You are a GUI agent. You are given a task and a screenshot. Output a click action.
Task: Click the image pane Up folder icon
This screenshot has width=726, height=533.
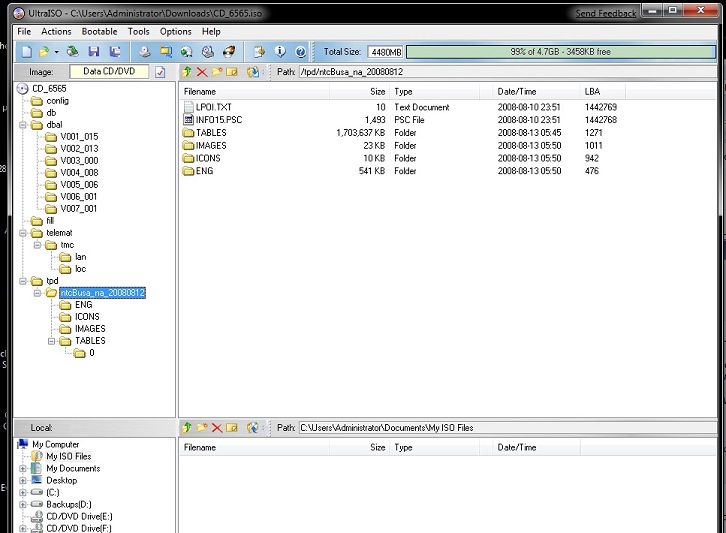[x=187, y=72]
